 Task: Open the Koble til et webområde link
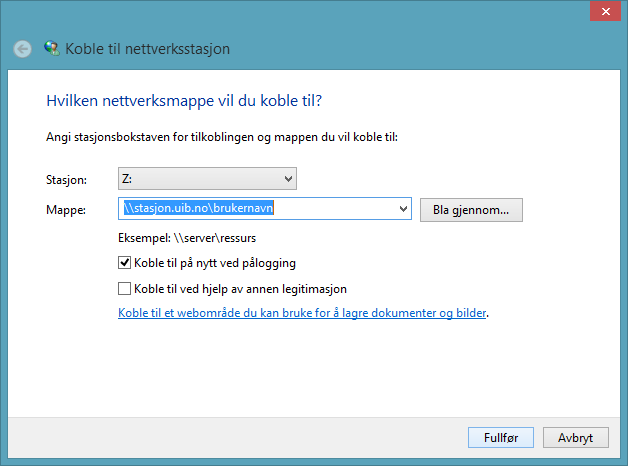[x=302, y=313]
